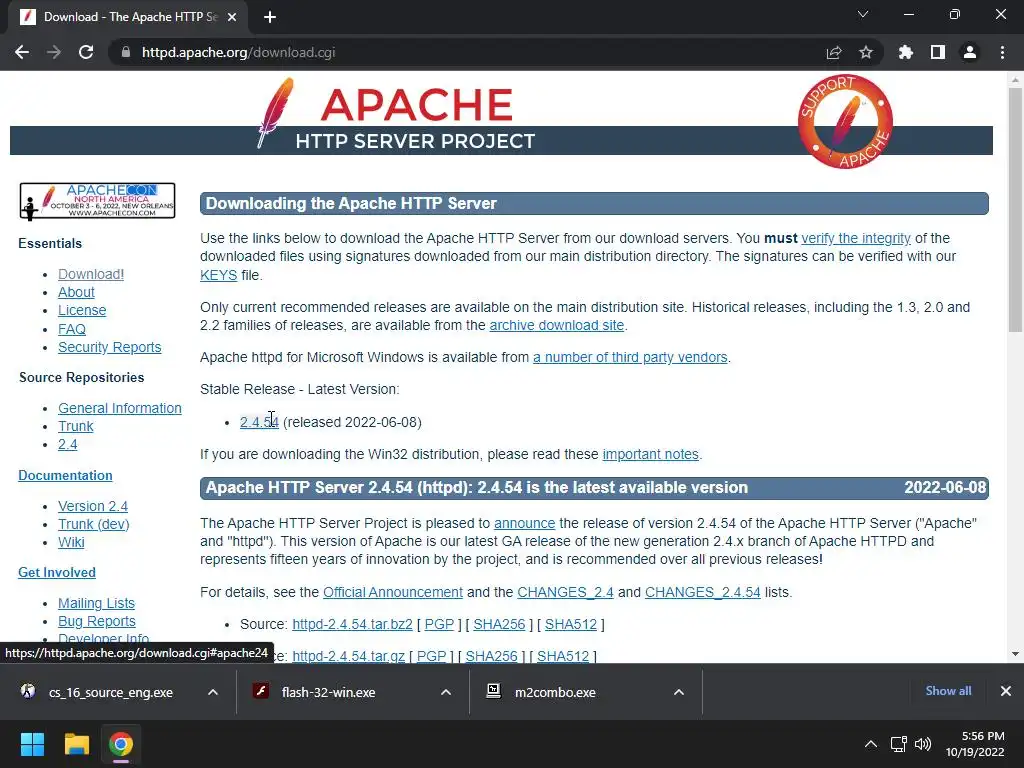Open the Security Reports link
This screenshot has height=768, width=1024.
(110, 347)
